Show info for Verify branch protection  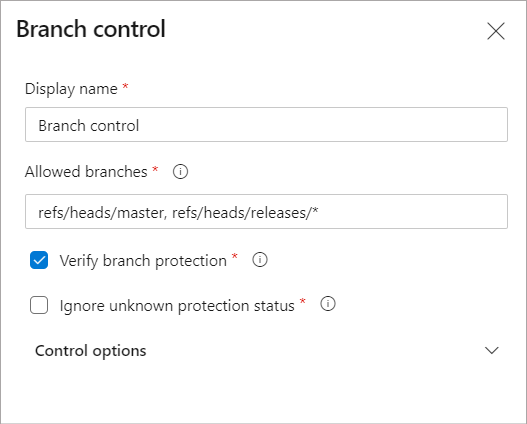[260, 260]
